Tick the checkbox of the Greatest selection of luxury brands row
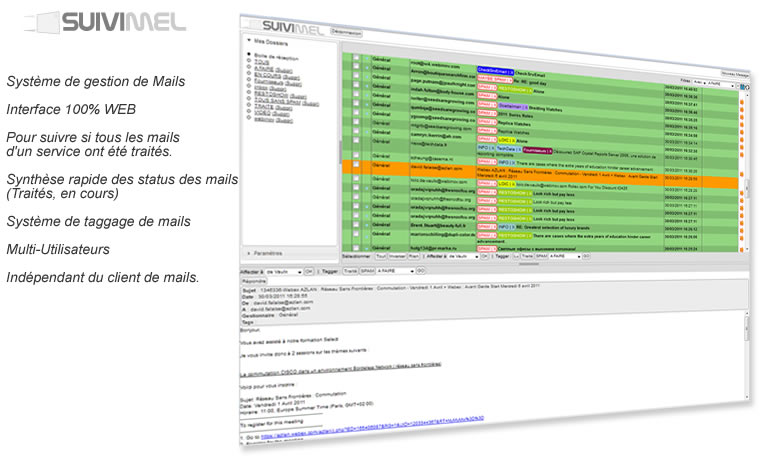770x460 pixels. pyautogui.click(x=356, y=224)
